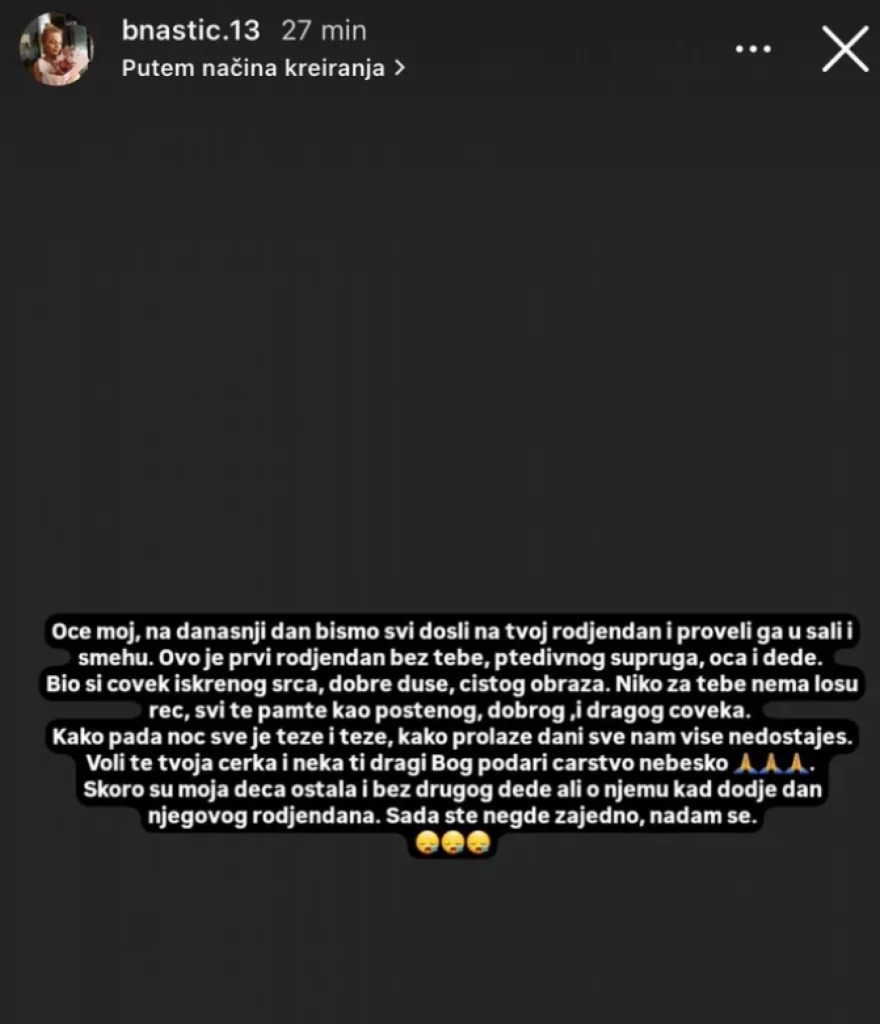
Task: Tap the chevron after Putem načina kreiranja
Action: [x=400, y=68]
